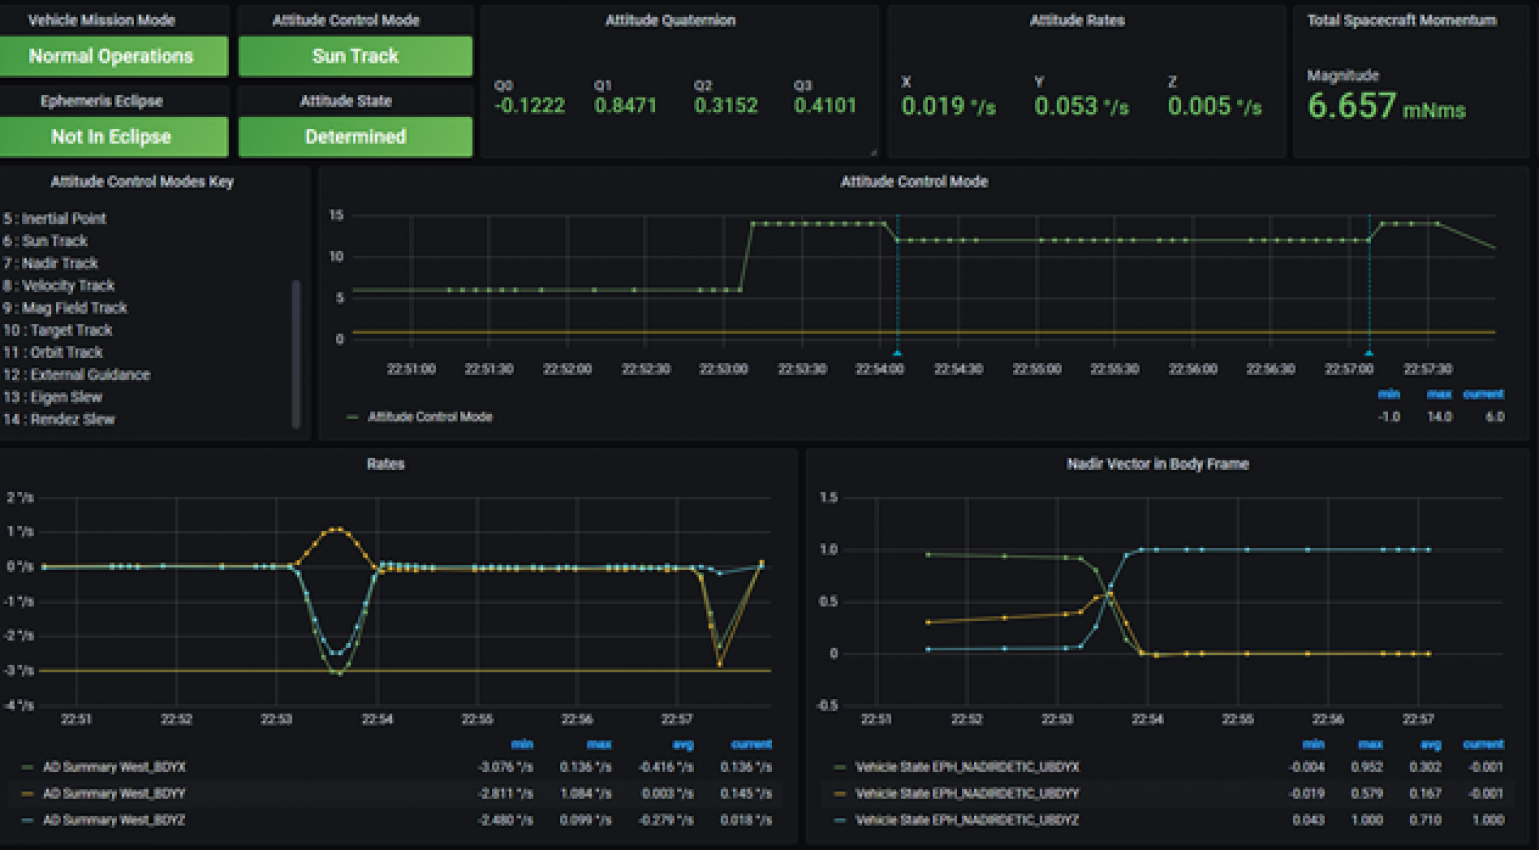1539x850 pixels.
Task: Click the '9 : Mag Field Track' key entry
Action: click(x=65, y=308)
